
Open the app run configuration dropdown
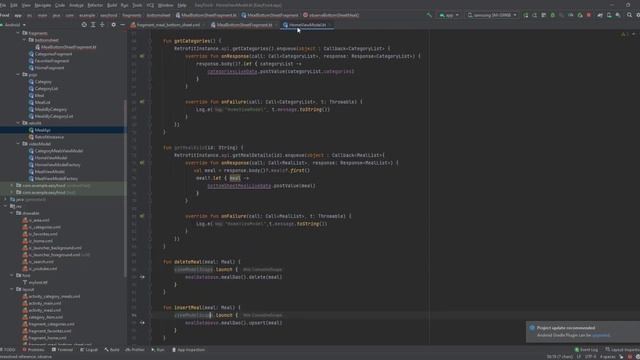[x=449, y=15]
